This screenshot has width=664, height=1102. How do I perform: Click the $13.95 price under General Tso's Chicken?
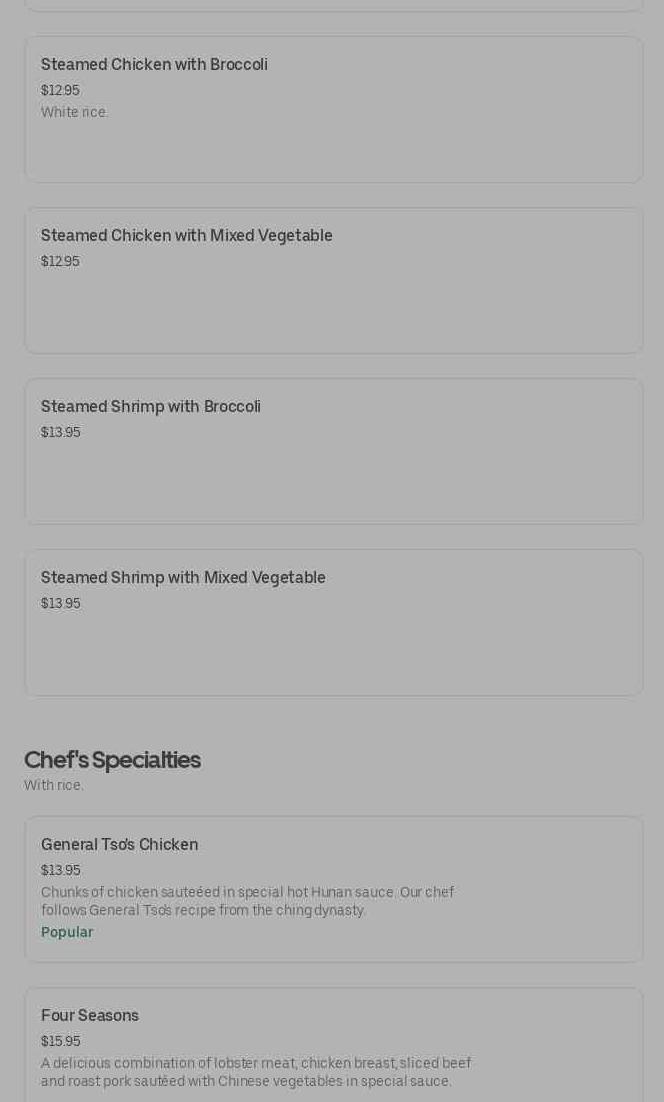click(60, 870)
